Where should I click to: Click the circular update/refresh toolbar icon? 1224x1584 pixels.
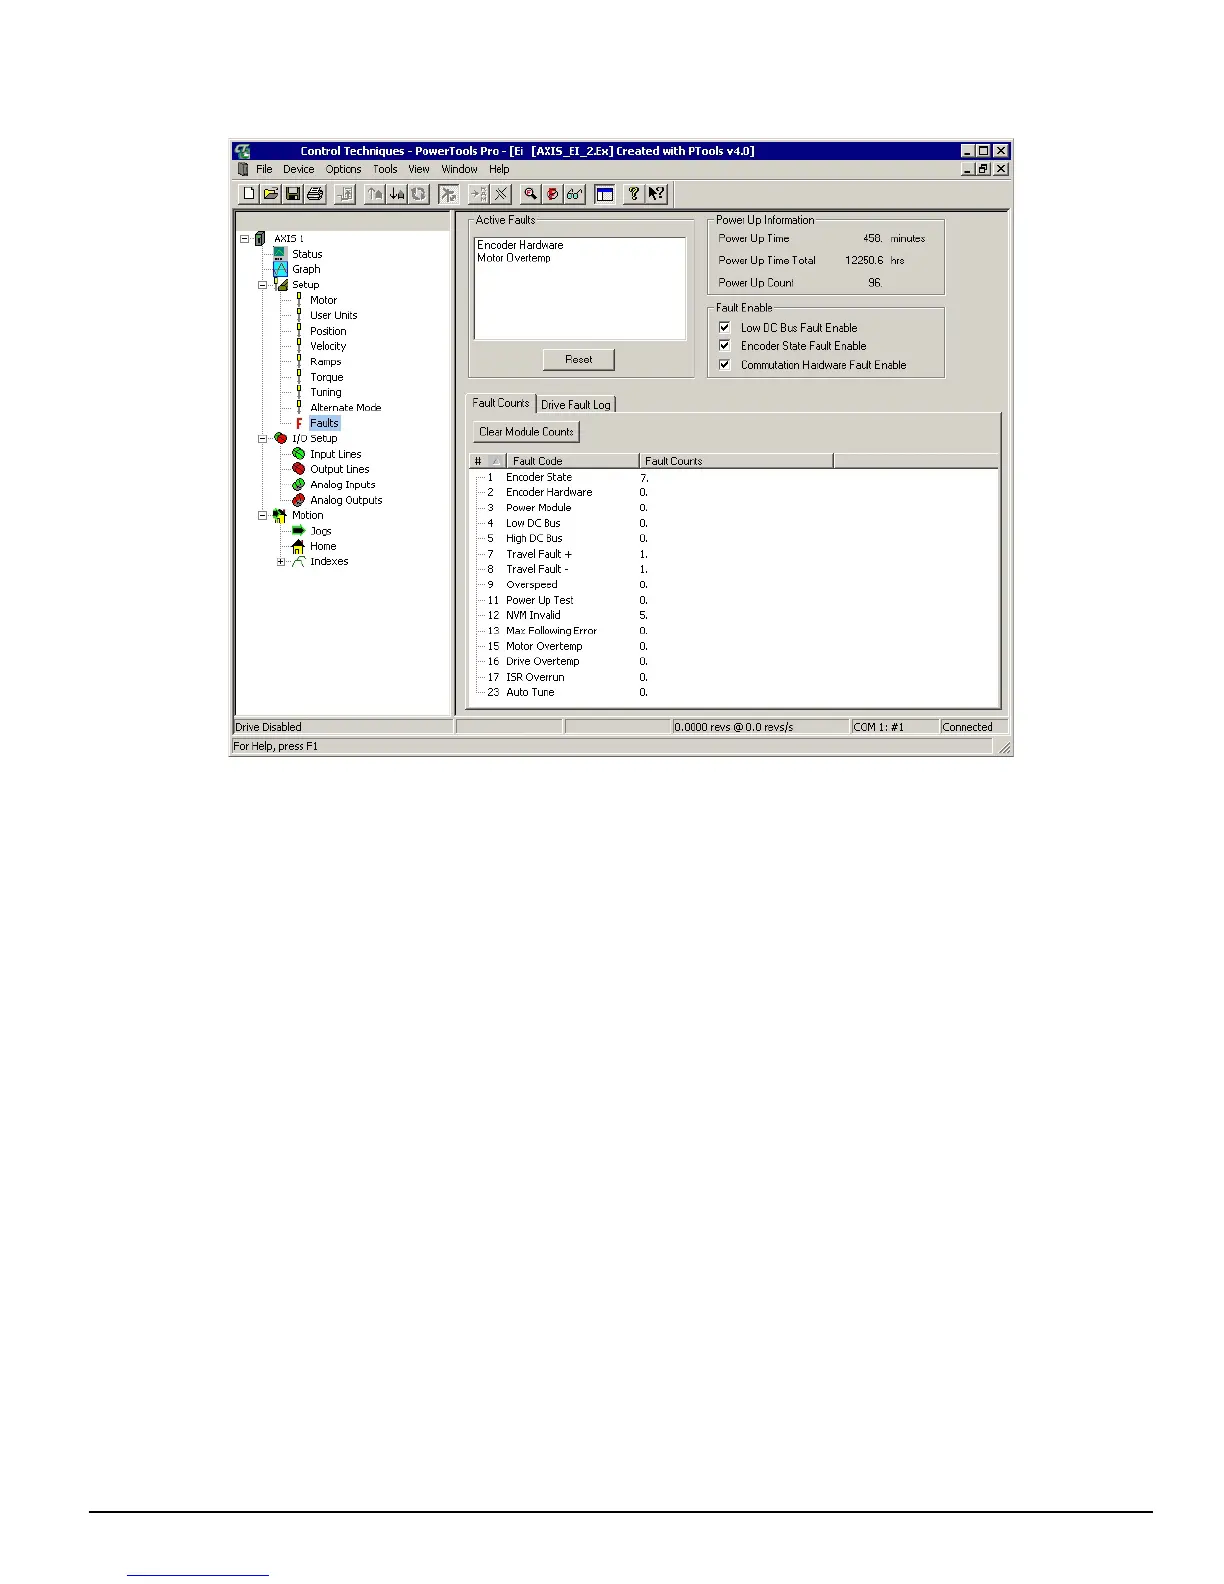[419, 194]
